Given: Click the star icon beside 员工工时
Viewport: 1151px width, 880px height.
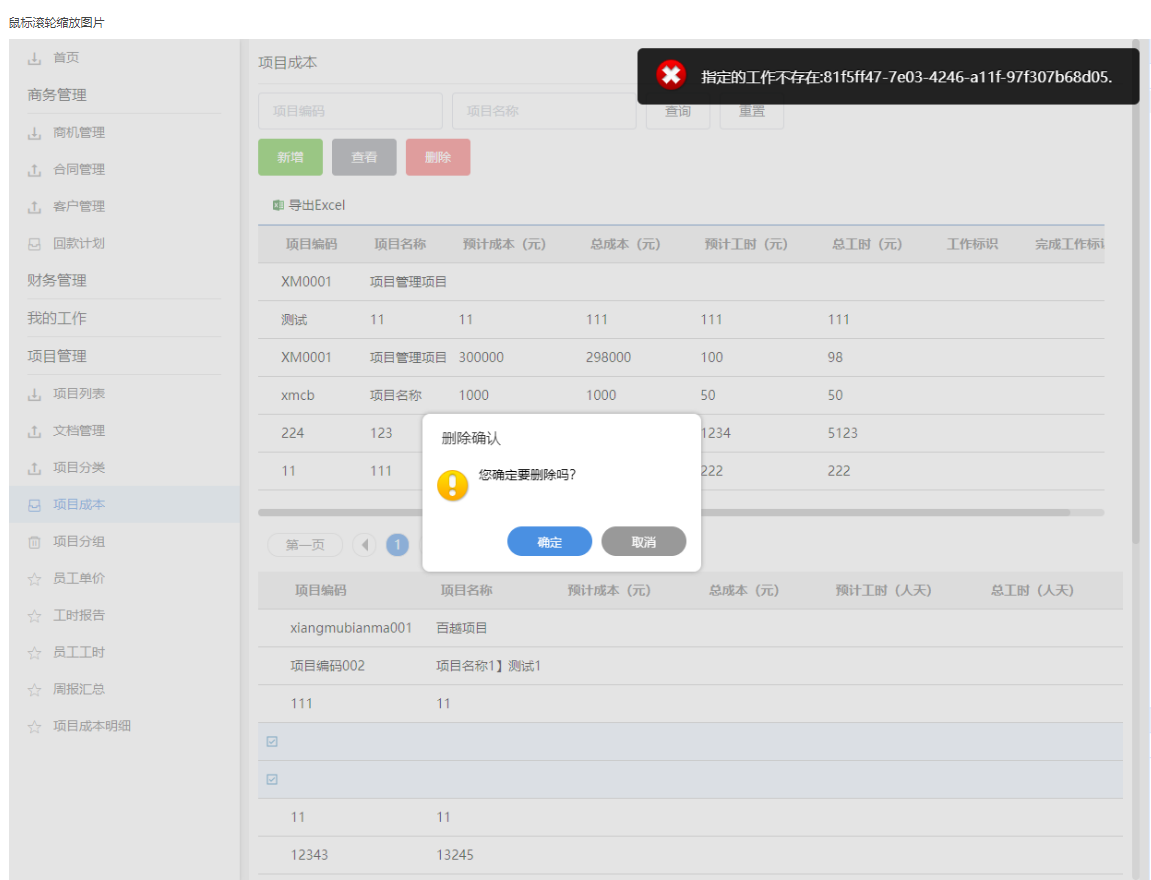Looking at the screenshot, I should click(34, 652).
